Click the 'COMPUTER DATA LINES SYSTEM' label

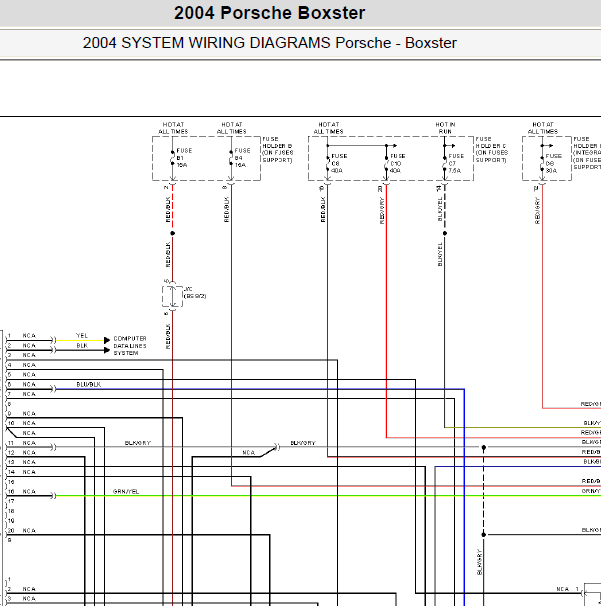130,346
